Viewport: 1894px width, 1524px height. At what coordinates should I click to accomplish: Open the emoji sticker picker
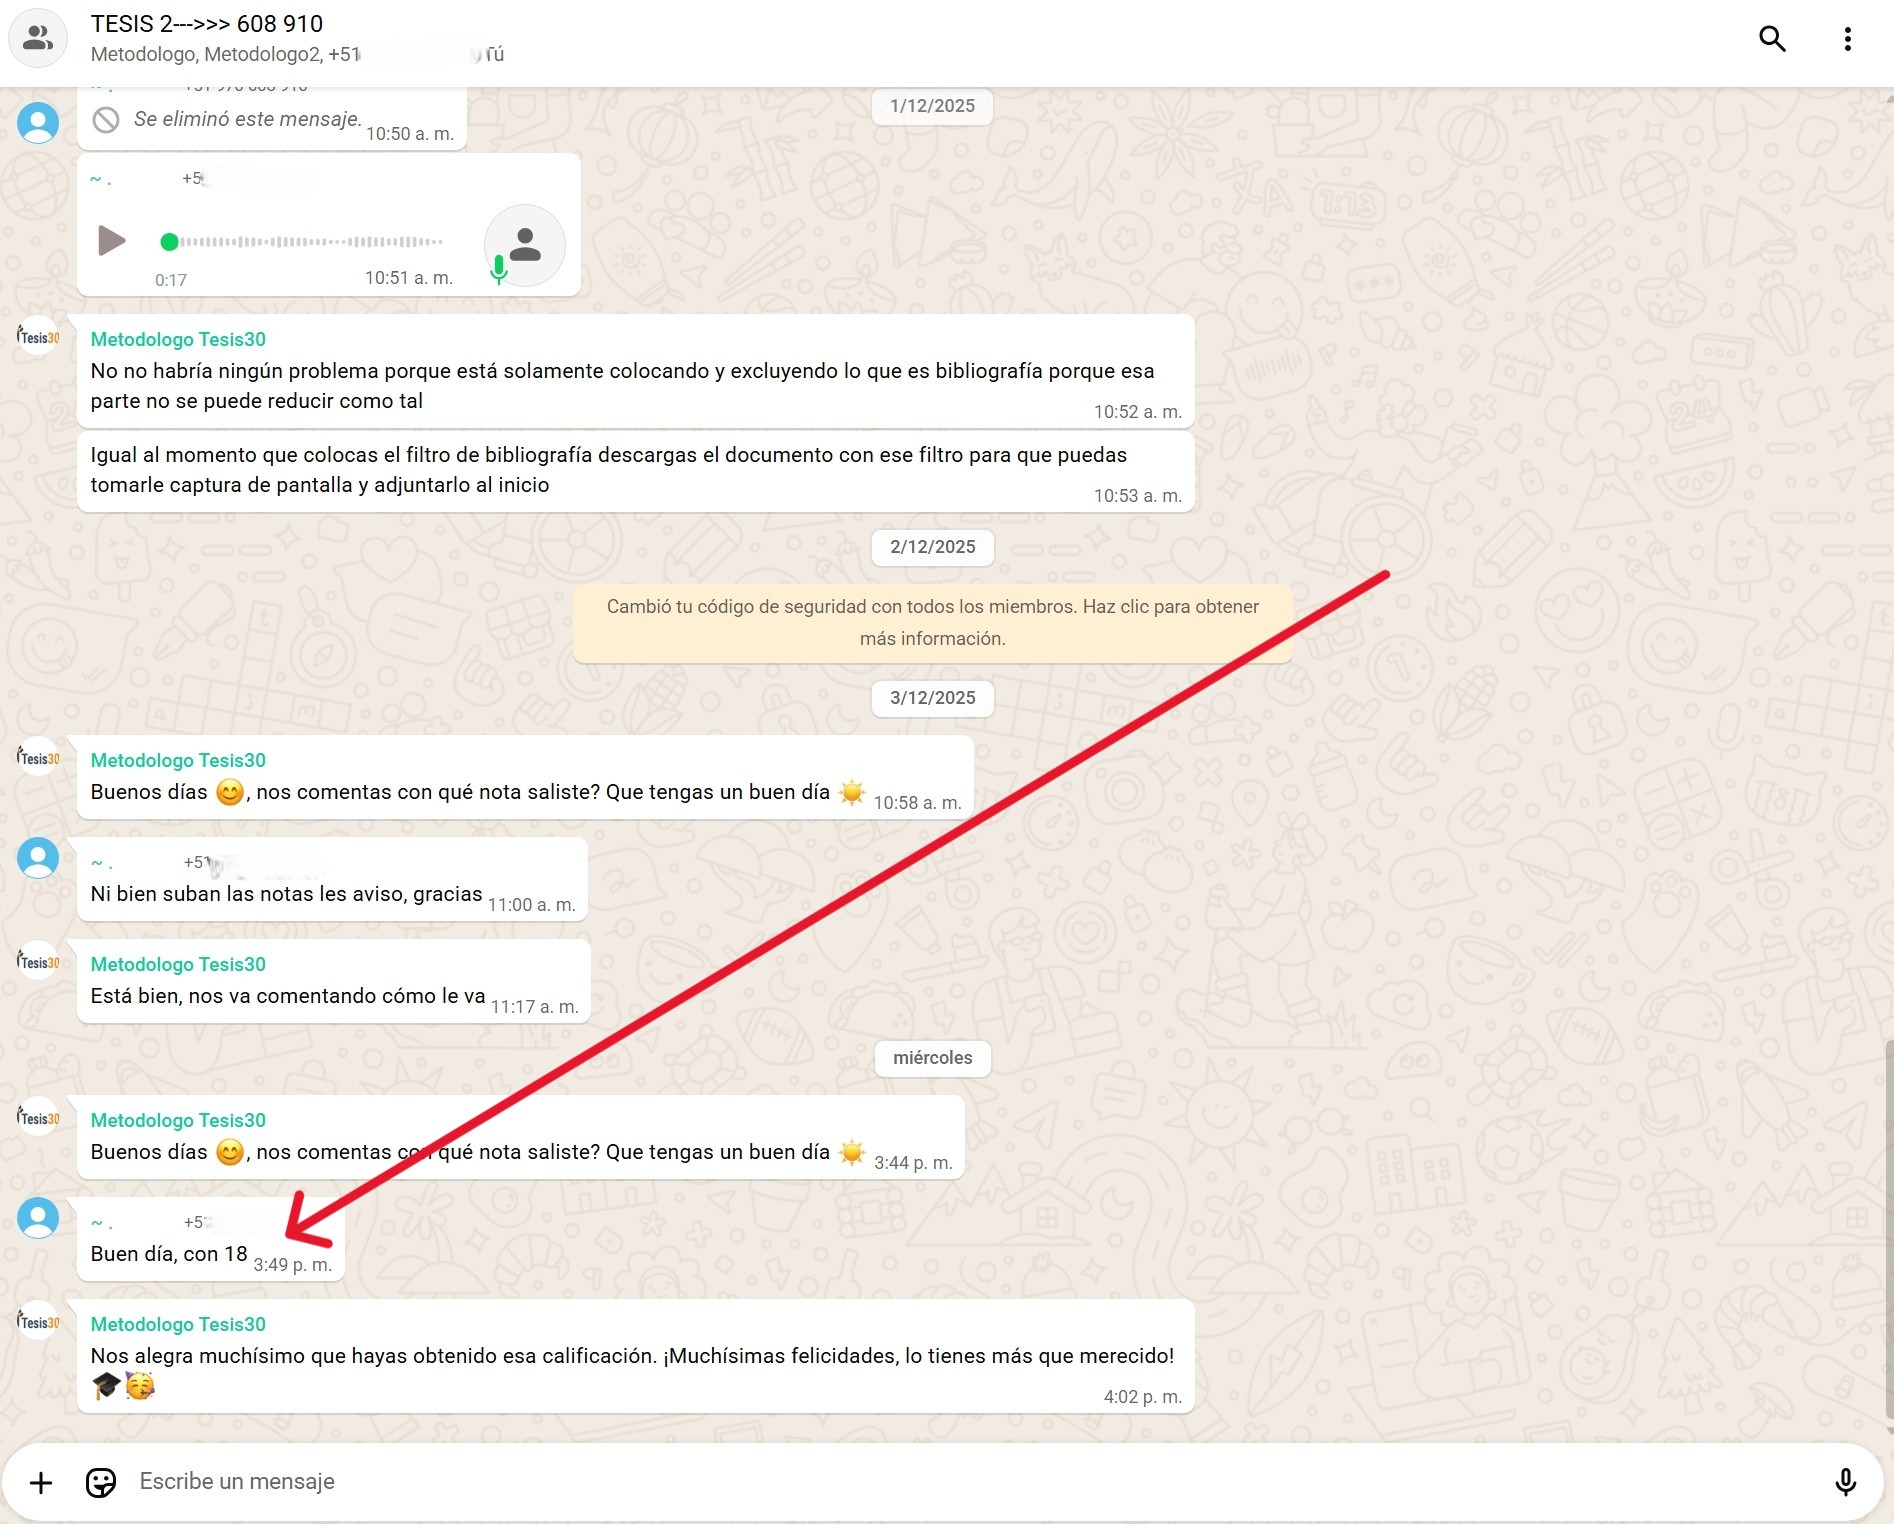(x=101, y=1482)
